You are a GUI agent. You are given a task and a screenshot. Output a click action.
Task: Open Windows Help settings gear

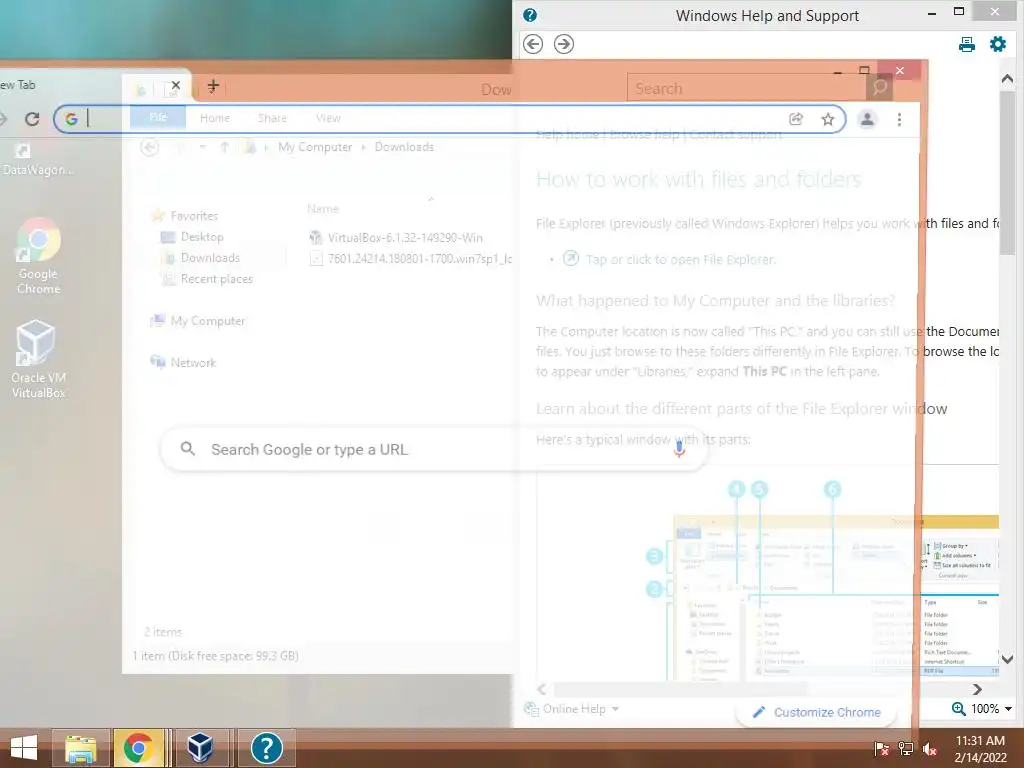(998, 44)
